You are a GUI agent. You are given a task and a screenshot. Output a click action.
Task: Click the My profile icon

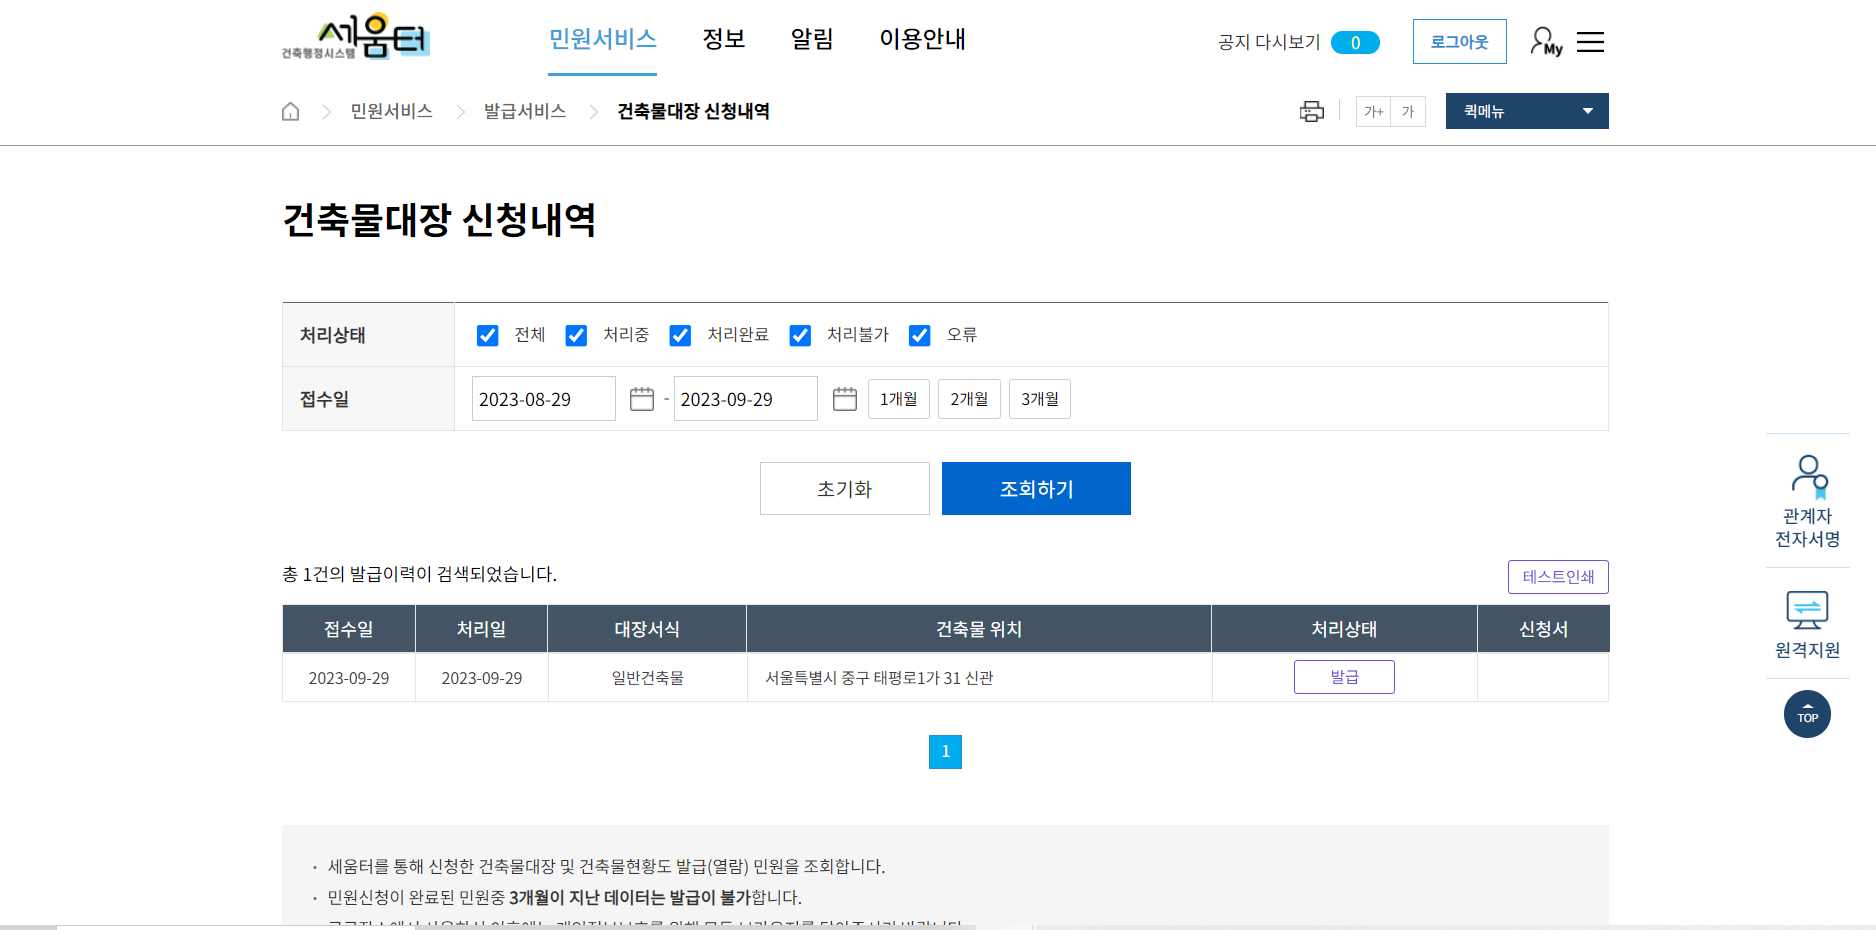[1544, 40]
